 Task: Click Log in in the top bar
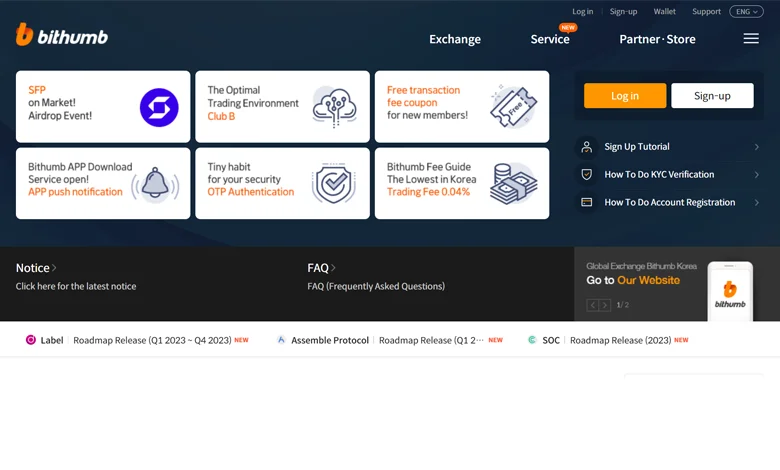[583, 11]
